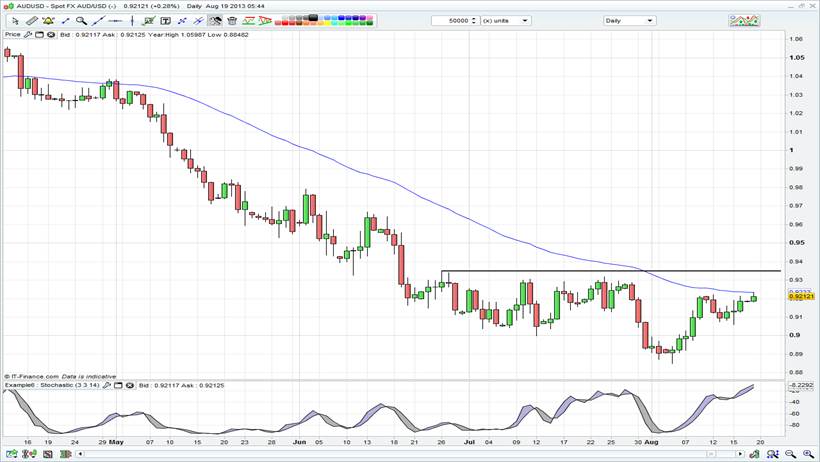Click the trash bin delete tool
Viewport: 820px width, 462px height.
pyautogui.click(x=232, y=21)
